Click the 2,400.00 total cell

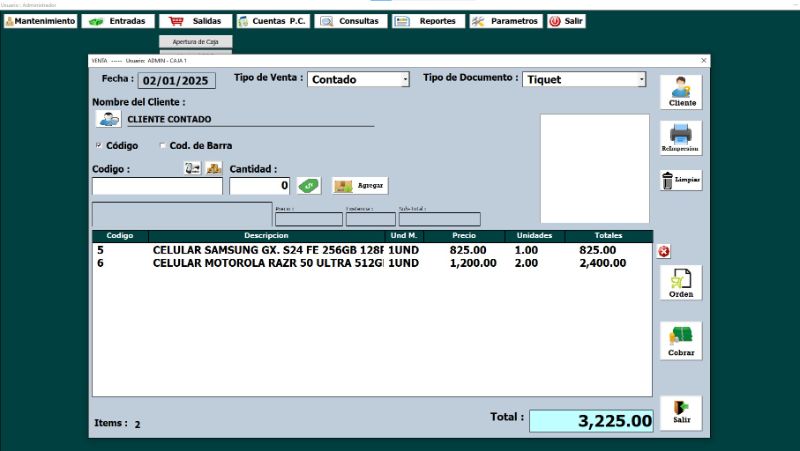(603, 263)
